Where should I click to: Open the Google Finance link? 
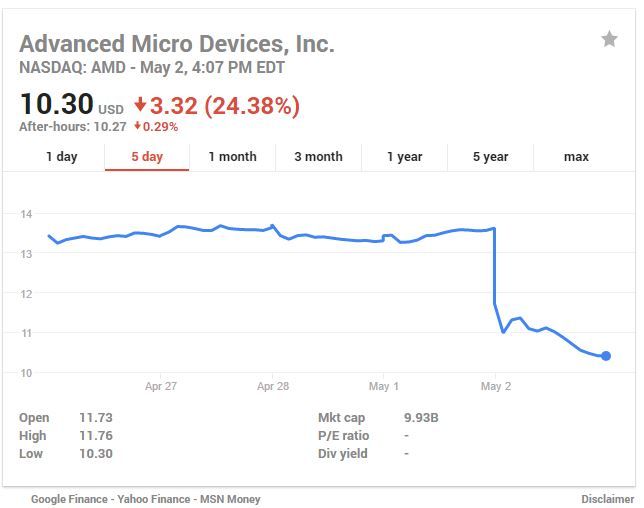click(x=70, y=498)
